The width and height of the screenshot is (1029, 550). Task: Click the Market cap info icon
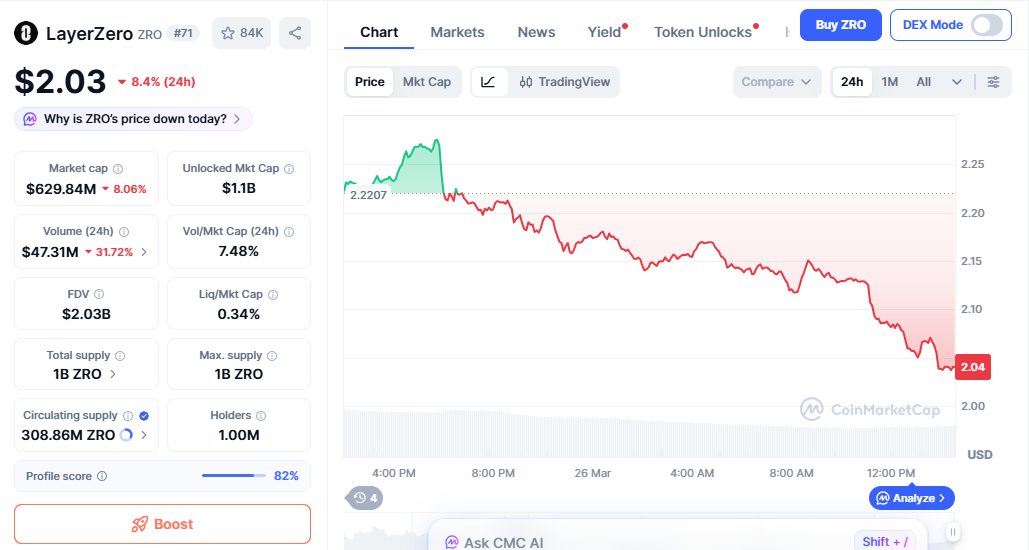(x=118, y=169)
